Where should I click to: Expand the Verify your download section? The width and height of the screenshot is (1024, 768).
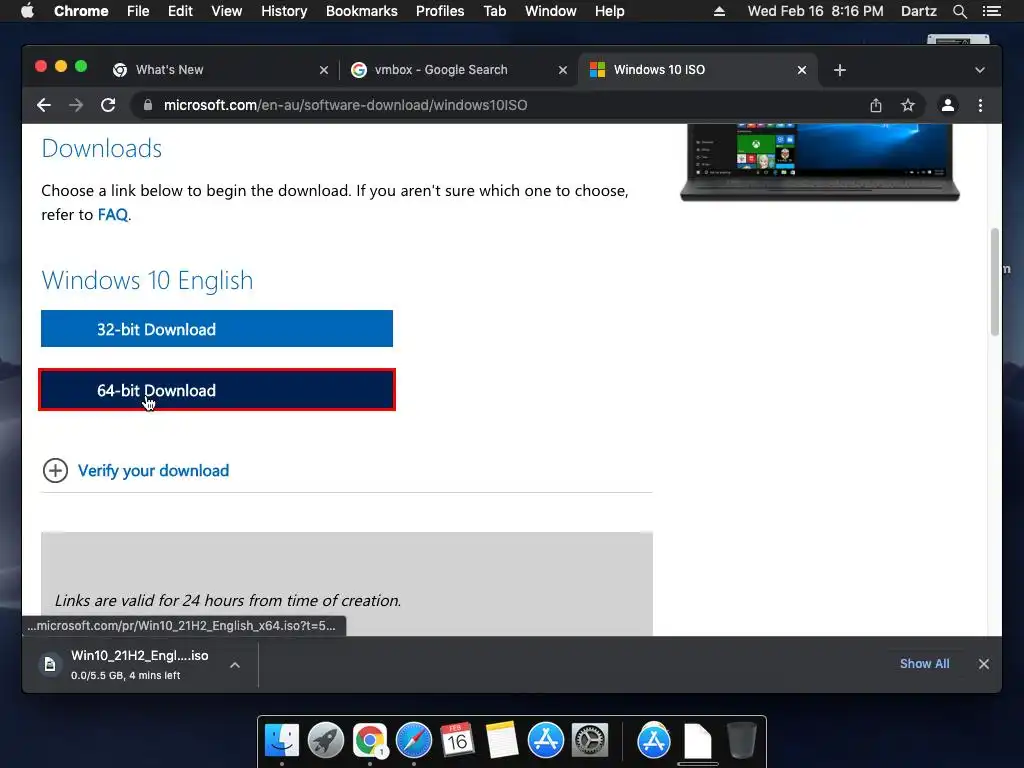[x=136, y=470]
